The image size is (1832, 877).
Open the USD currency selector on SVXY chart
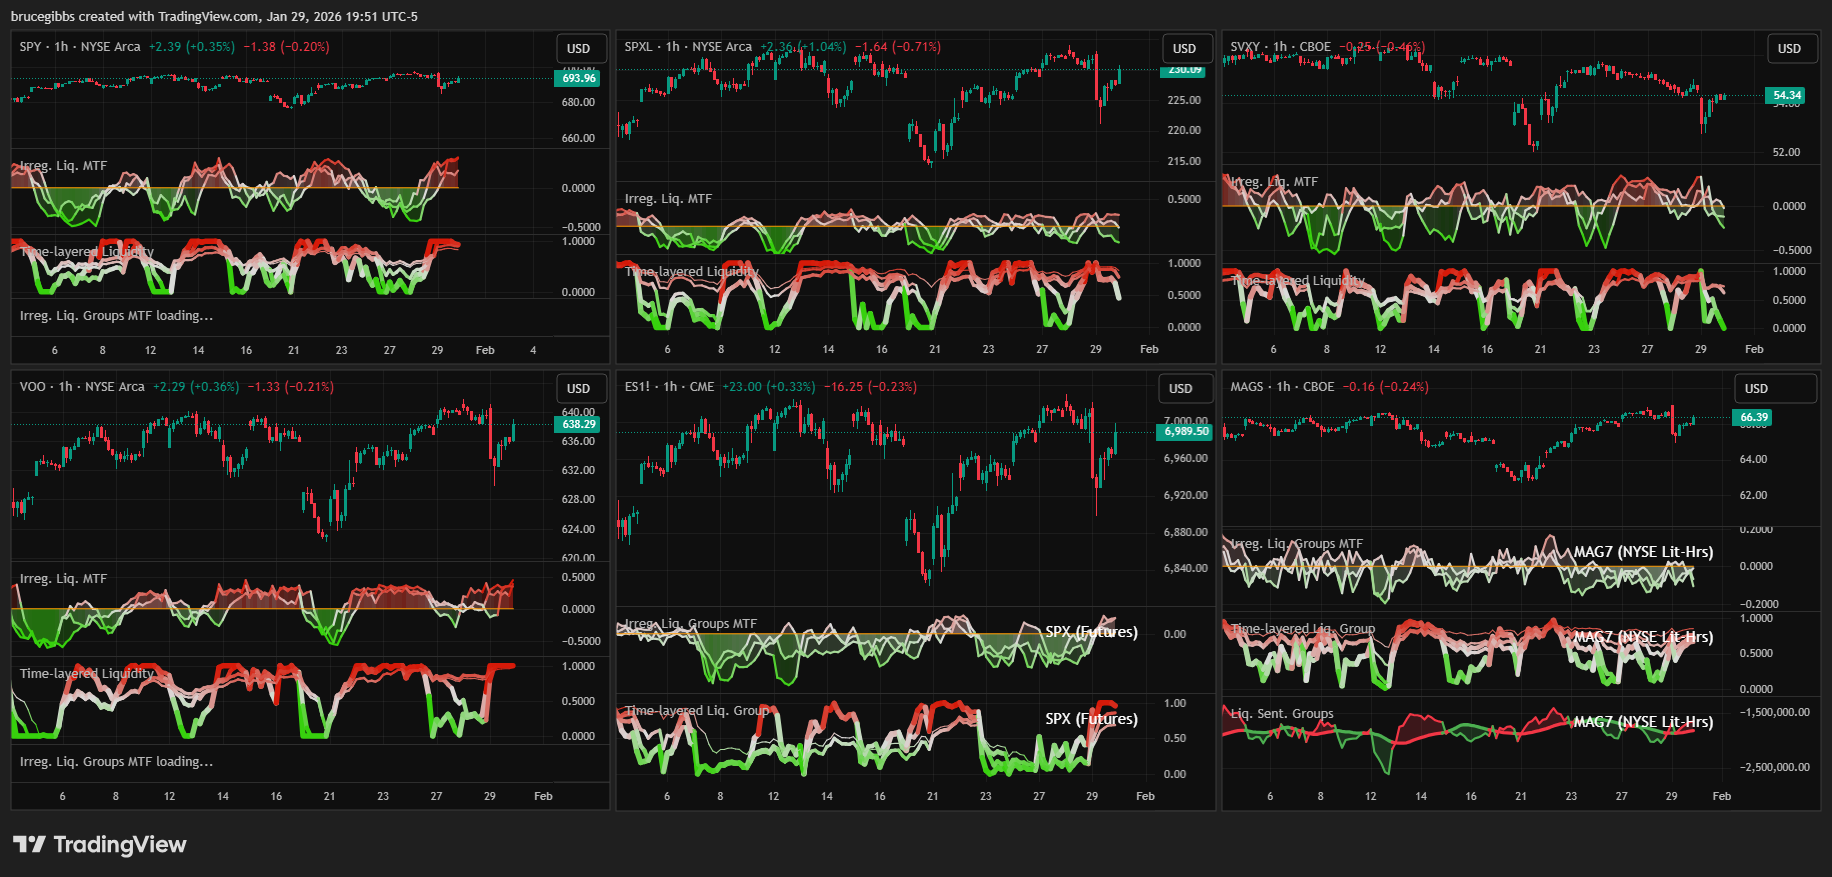click(x=1789, y=48)
